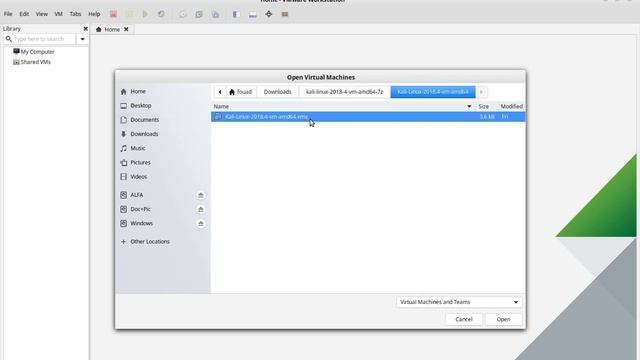The height and width of the screenshot is (360, 640).
Task: Open the File menu
Action: click(x=8, y=14)
